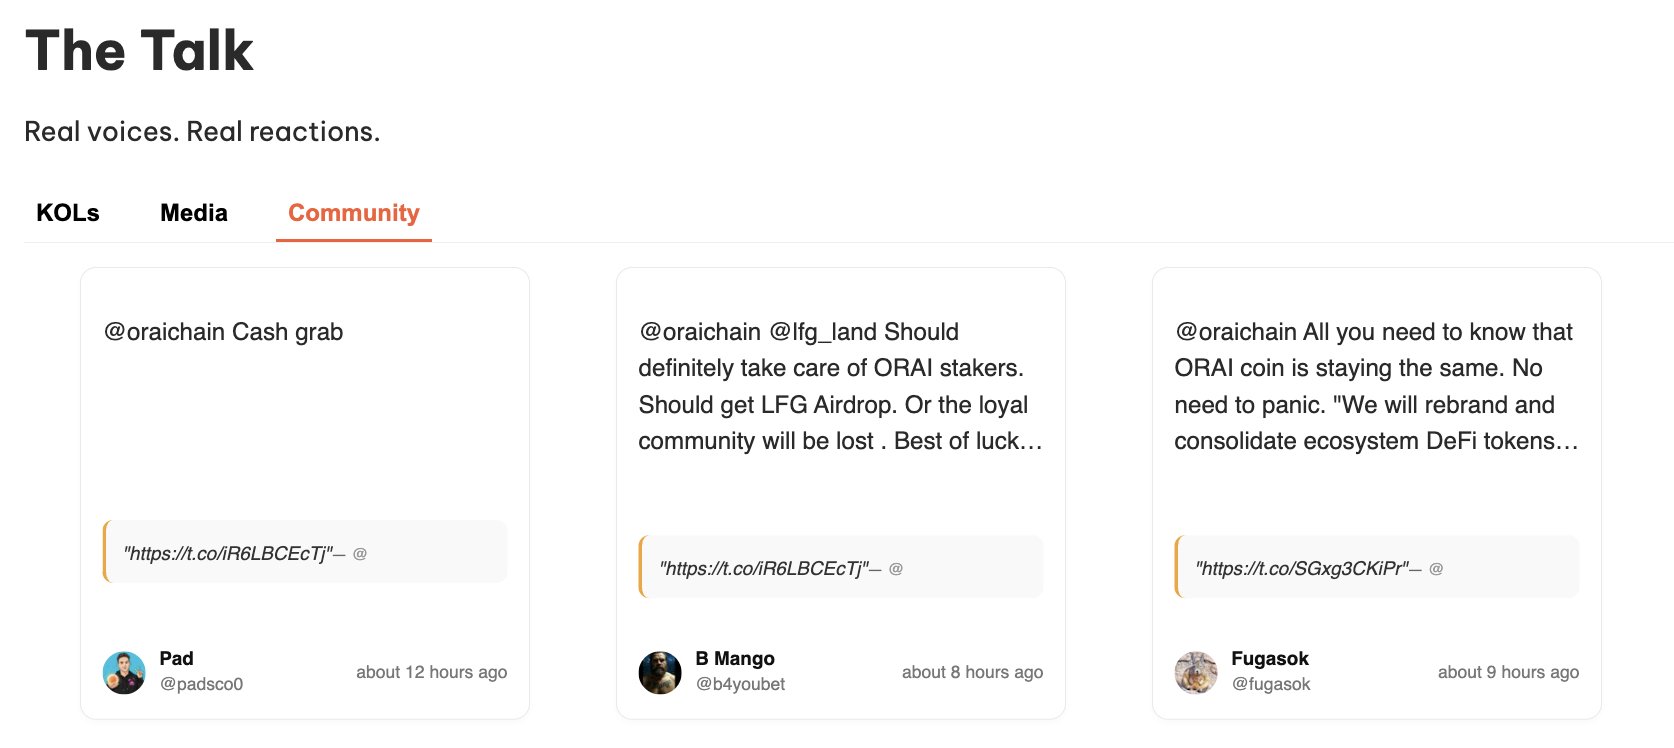Click the "about 12 hours ago" timestamp
Screen dimensions: 1674x748
click(x=431, y=672)
